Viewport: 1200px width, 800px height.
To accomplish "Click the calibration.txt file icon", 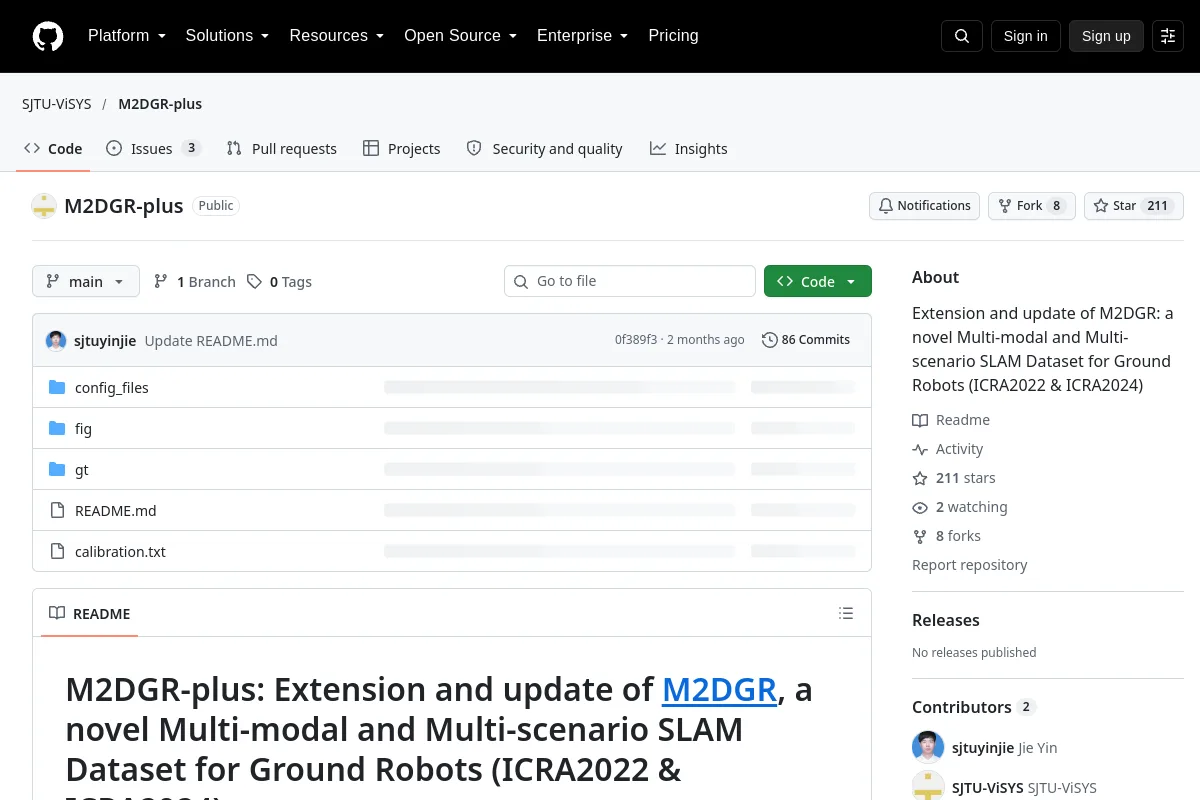I will (57, 551).
